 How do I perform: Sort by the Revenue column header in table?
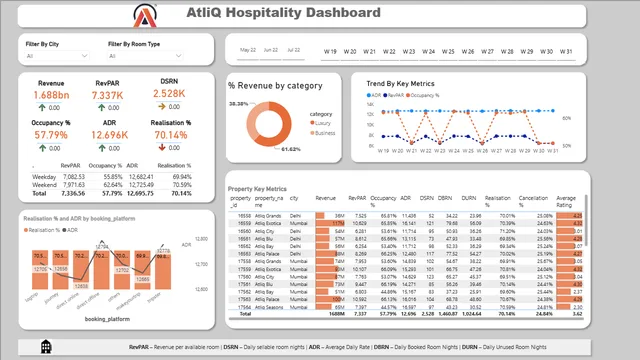325,198
